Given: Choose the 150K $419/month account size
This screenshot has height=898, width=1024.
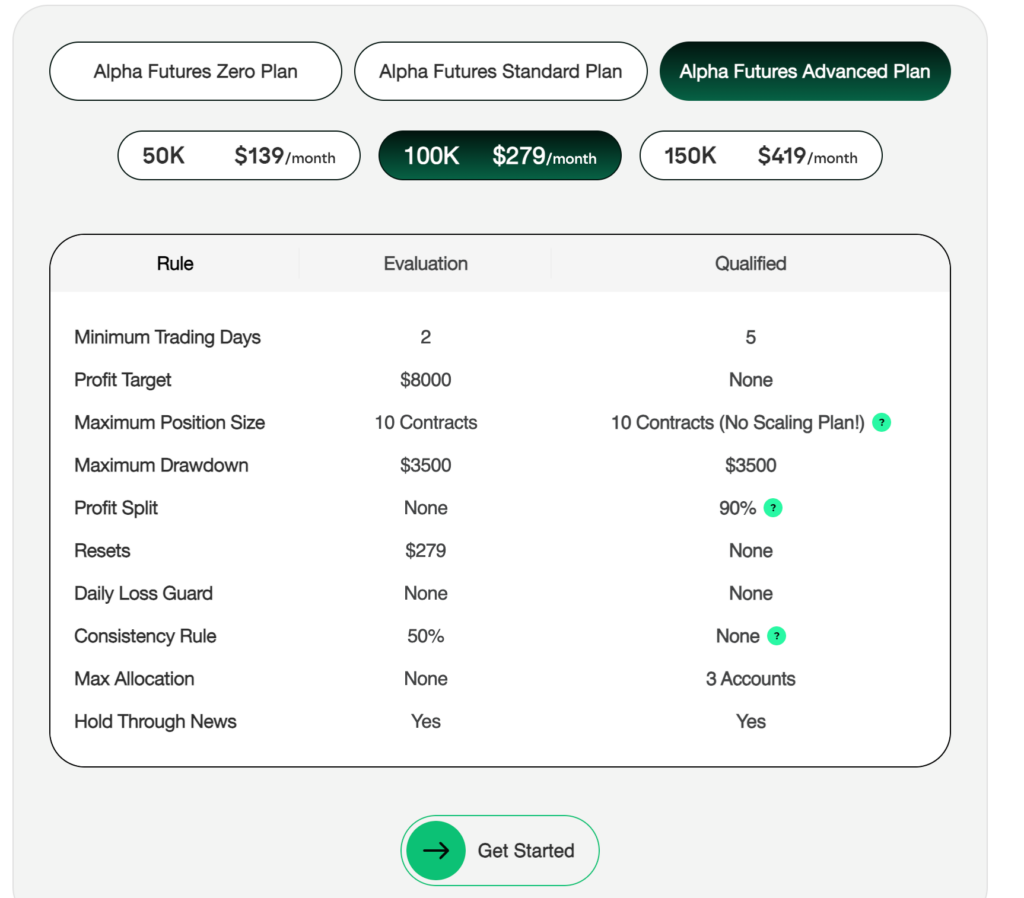Looking at the screenshot, I should [760, 156].
